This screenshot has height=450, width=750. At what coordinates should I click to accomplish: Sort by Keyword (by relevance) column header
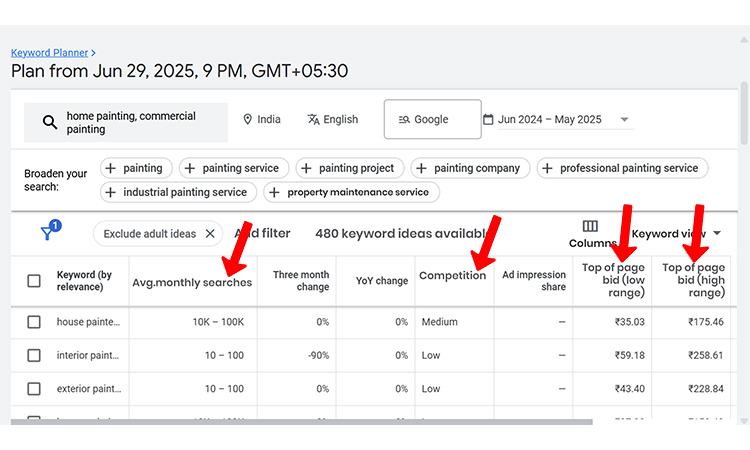click(84, 281)
